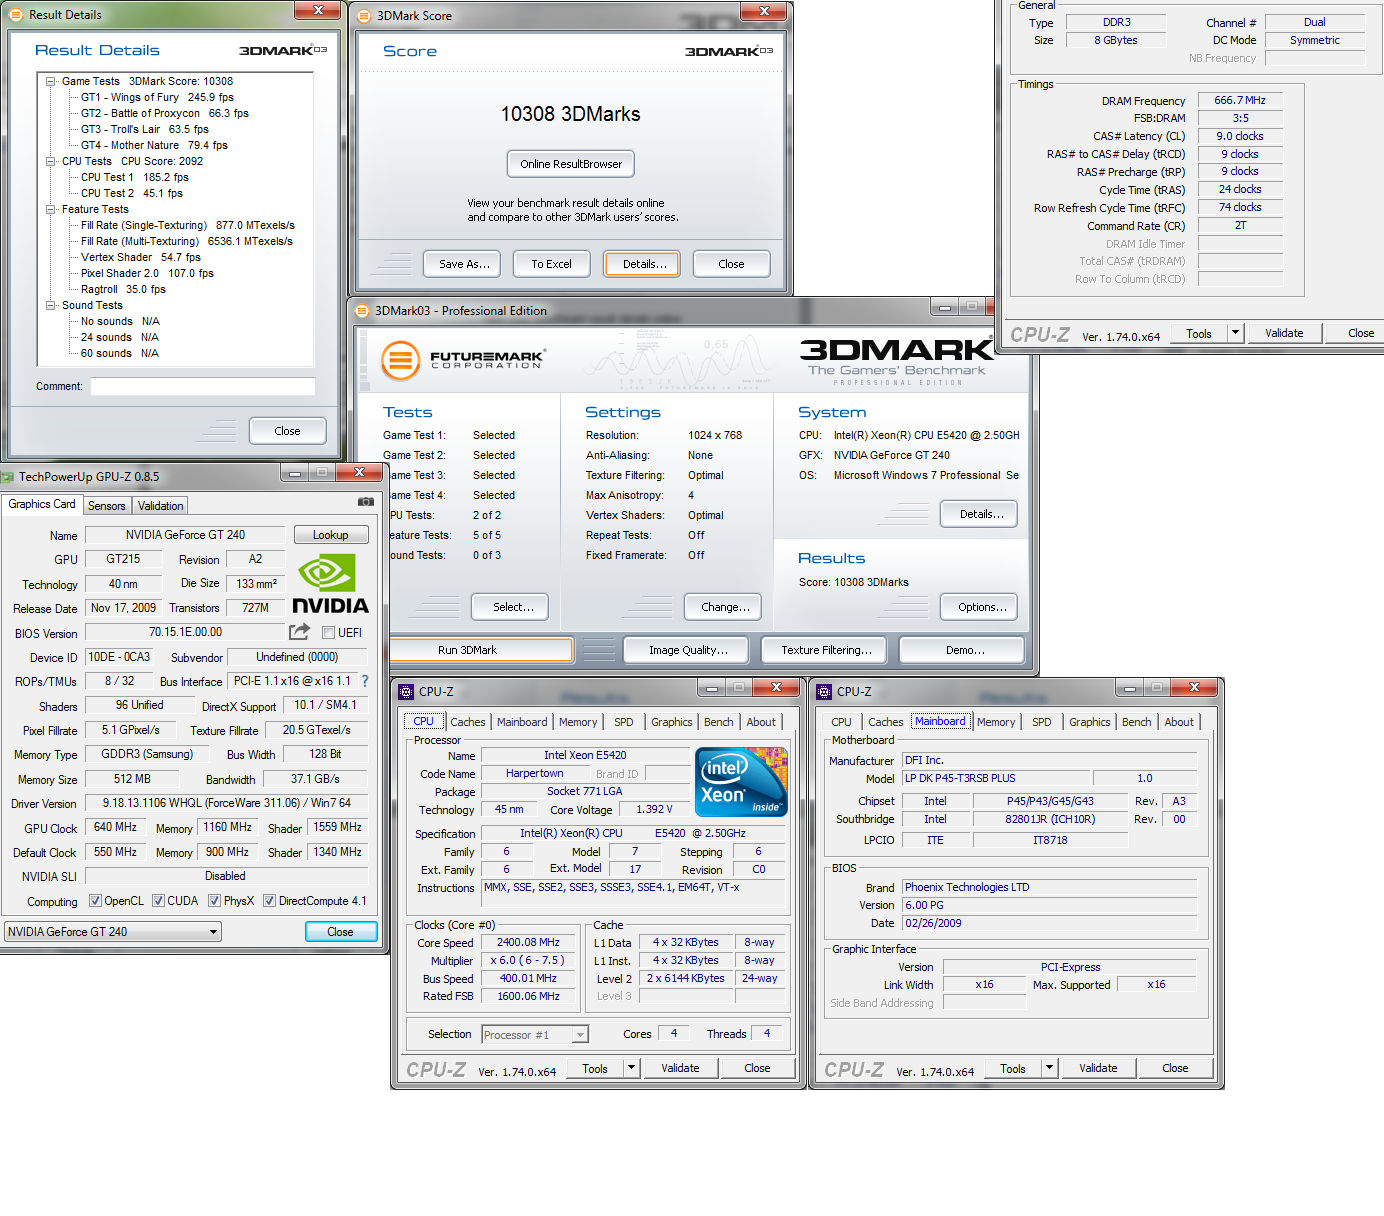Select GT4 - Mother Nature tree row
1384x1216 pixels.
154,145
